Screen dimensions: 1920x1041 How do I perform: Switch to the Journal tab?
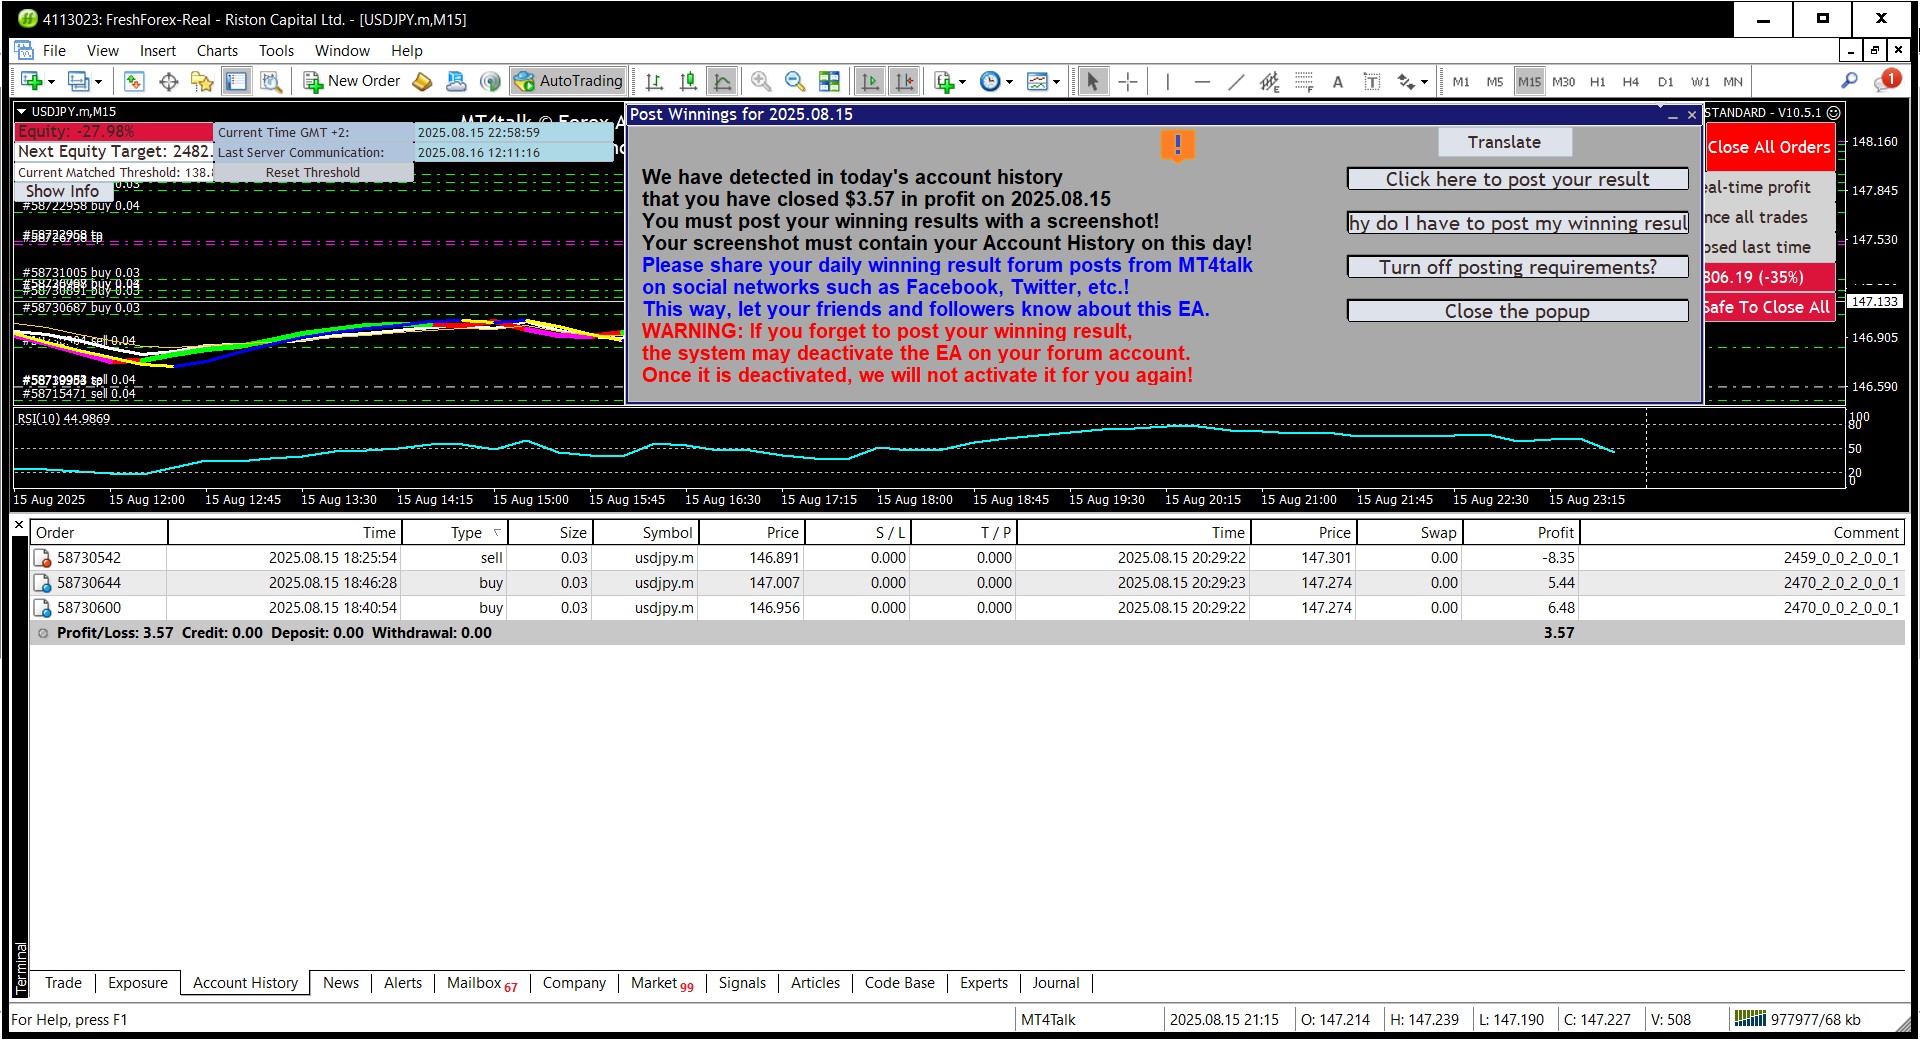coord(1055,983)
